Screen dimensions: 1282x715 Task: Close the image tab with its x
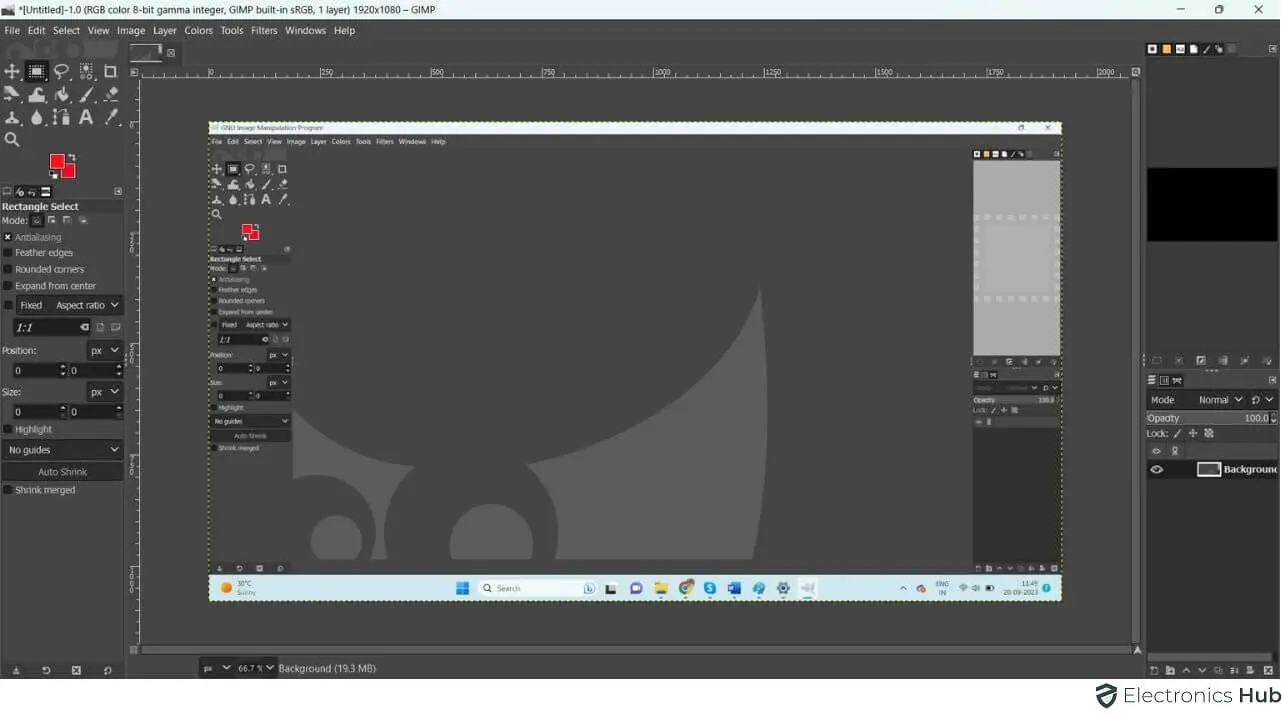[x=171, y=52]
